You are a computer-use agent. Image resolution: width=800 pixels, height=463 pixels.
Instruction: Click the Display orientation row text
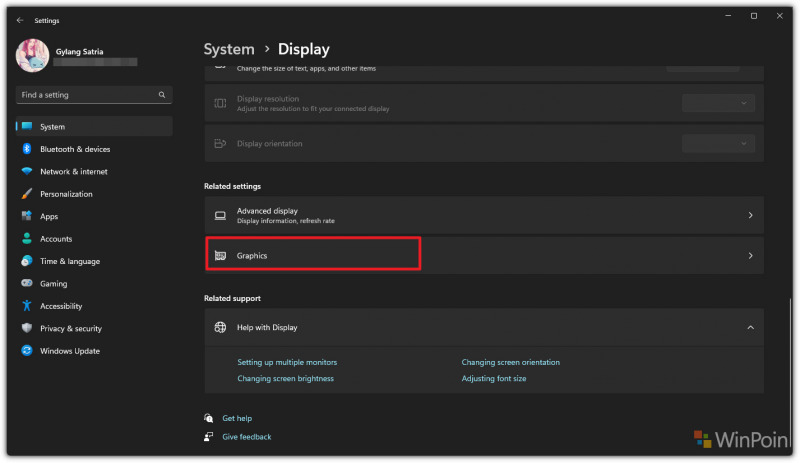(269, 144)
